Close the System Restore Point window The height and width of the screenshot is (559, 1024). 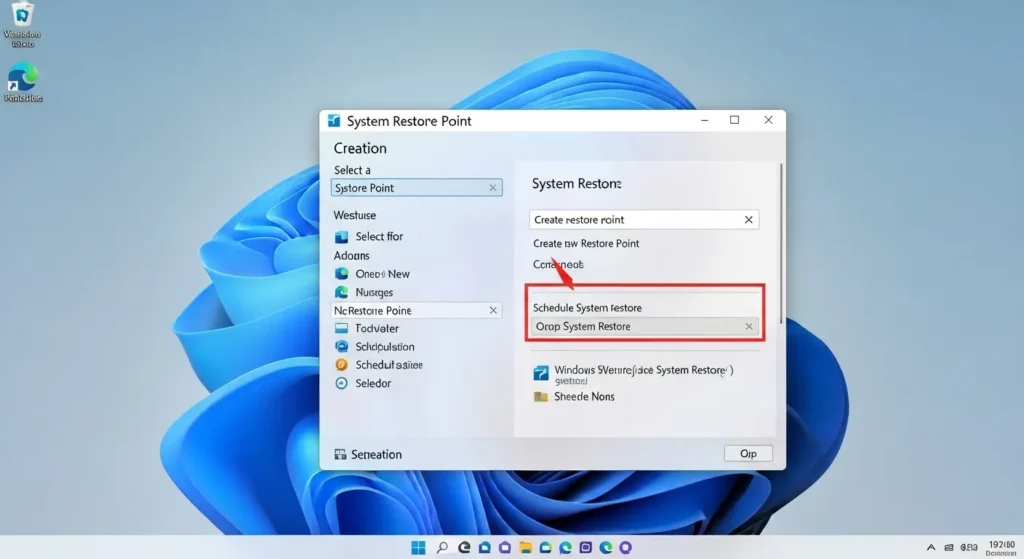click(x=769, y=120)
